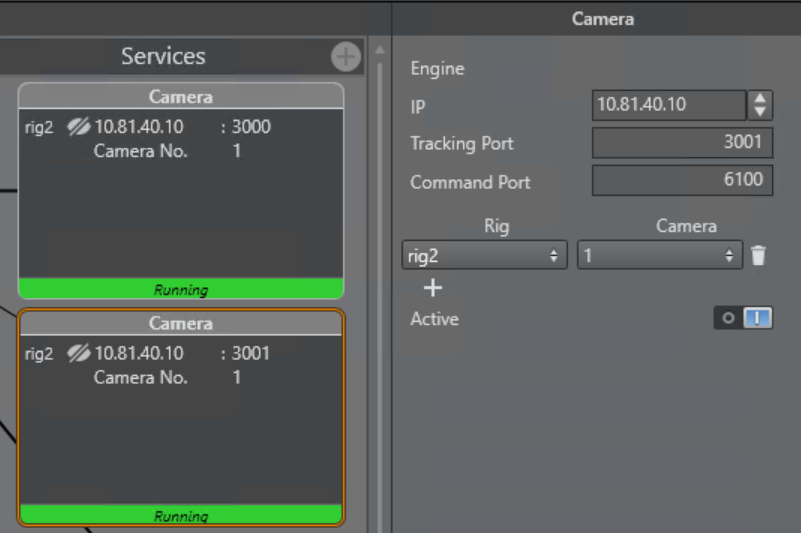This screenshot has height=533, width=801.
Task: Add a new service with plus icon
Action: tap(346, 57)
